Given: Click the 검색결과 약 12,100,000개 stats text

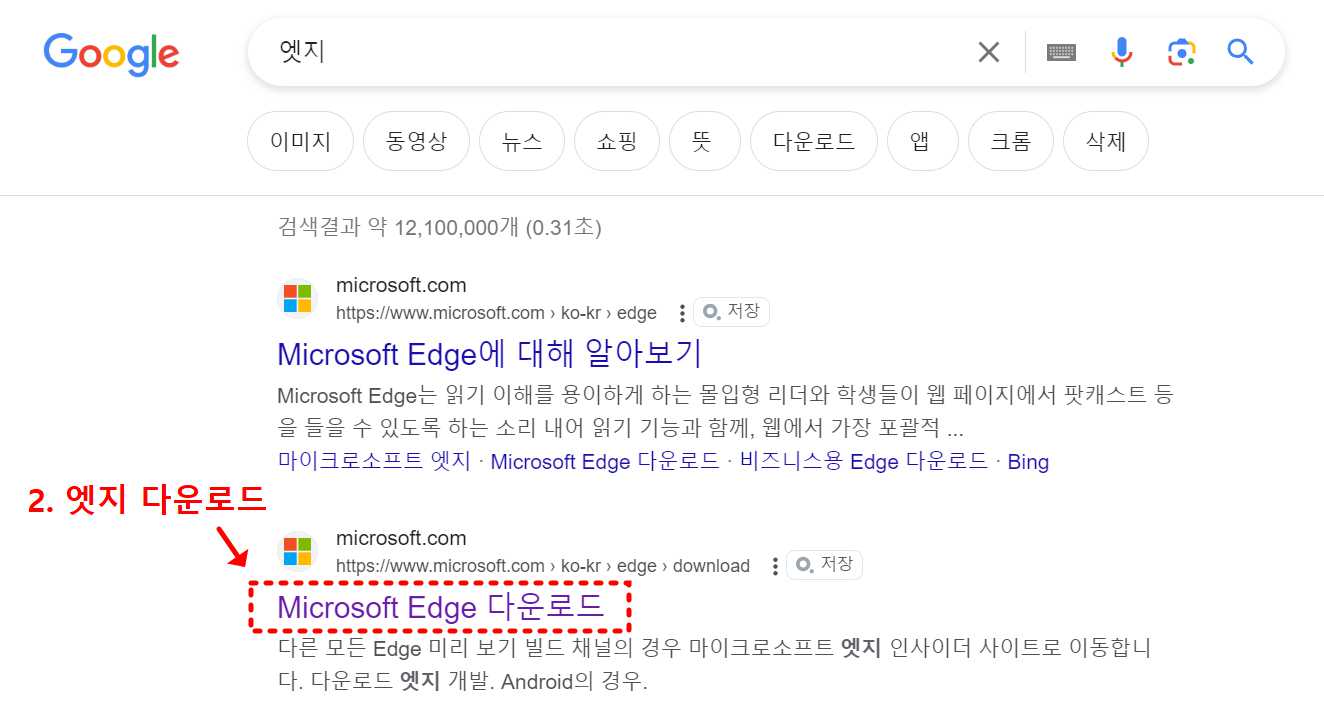Looking at the screenshot, I should point(439,228).
